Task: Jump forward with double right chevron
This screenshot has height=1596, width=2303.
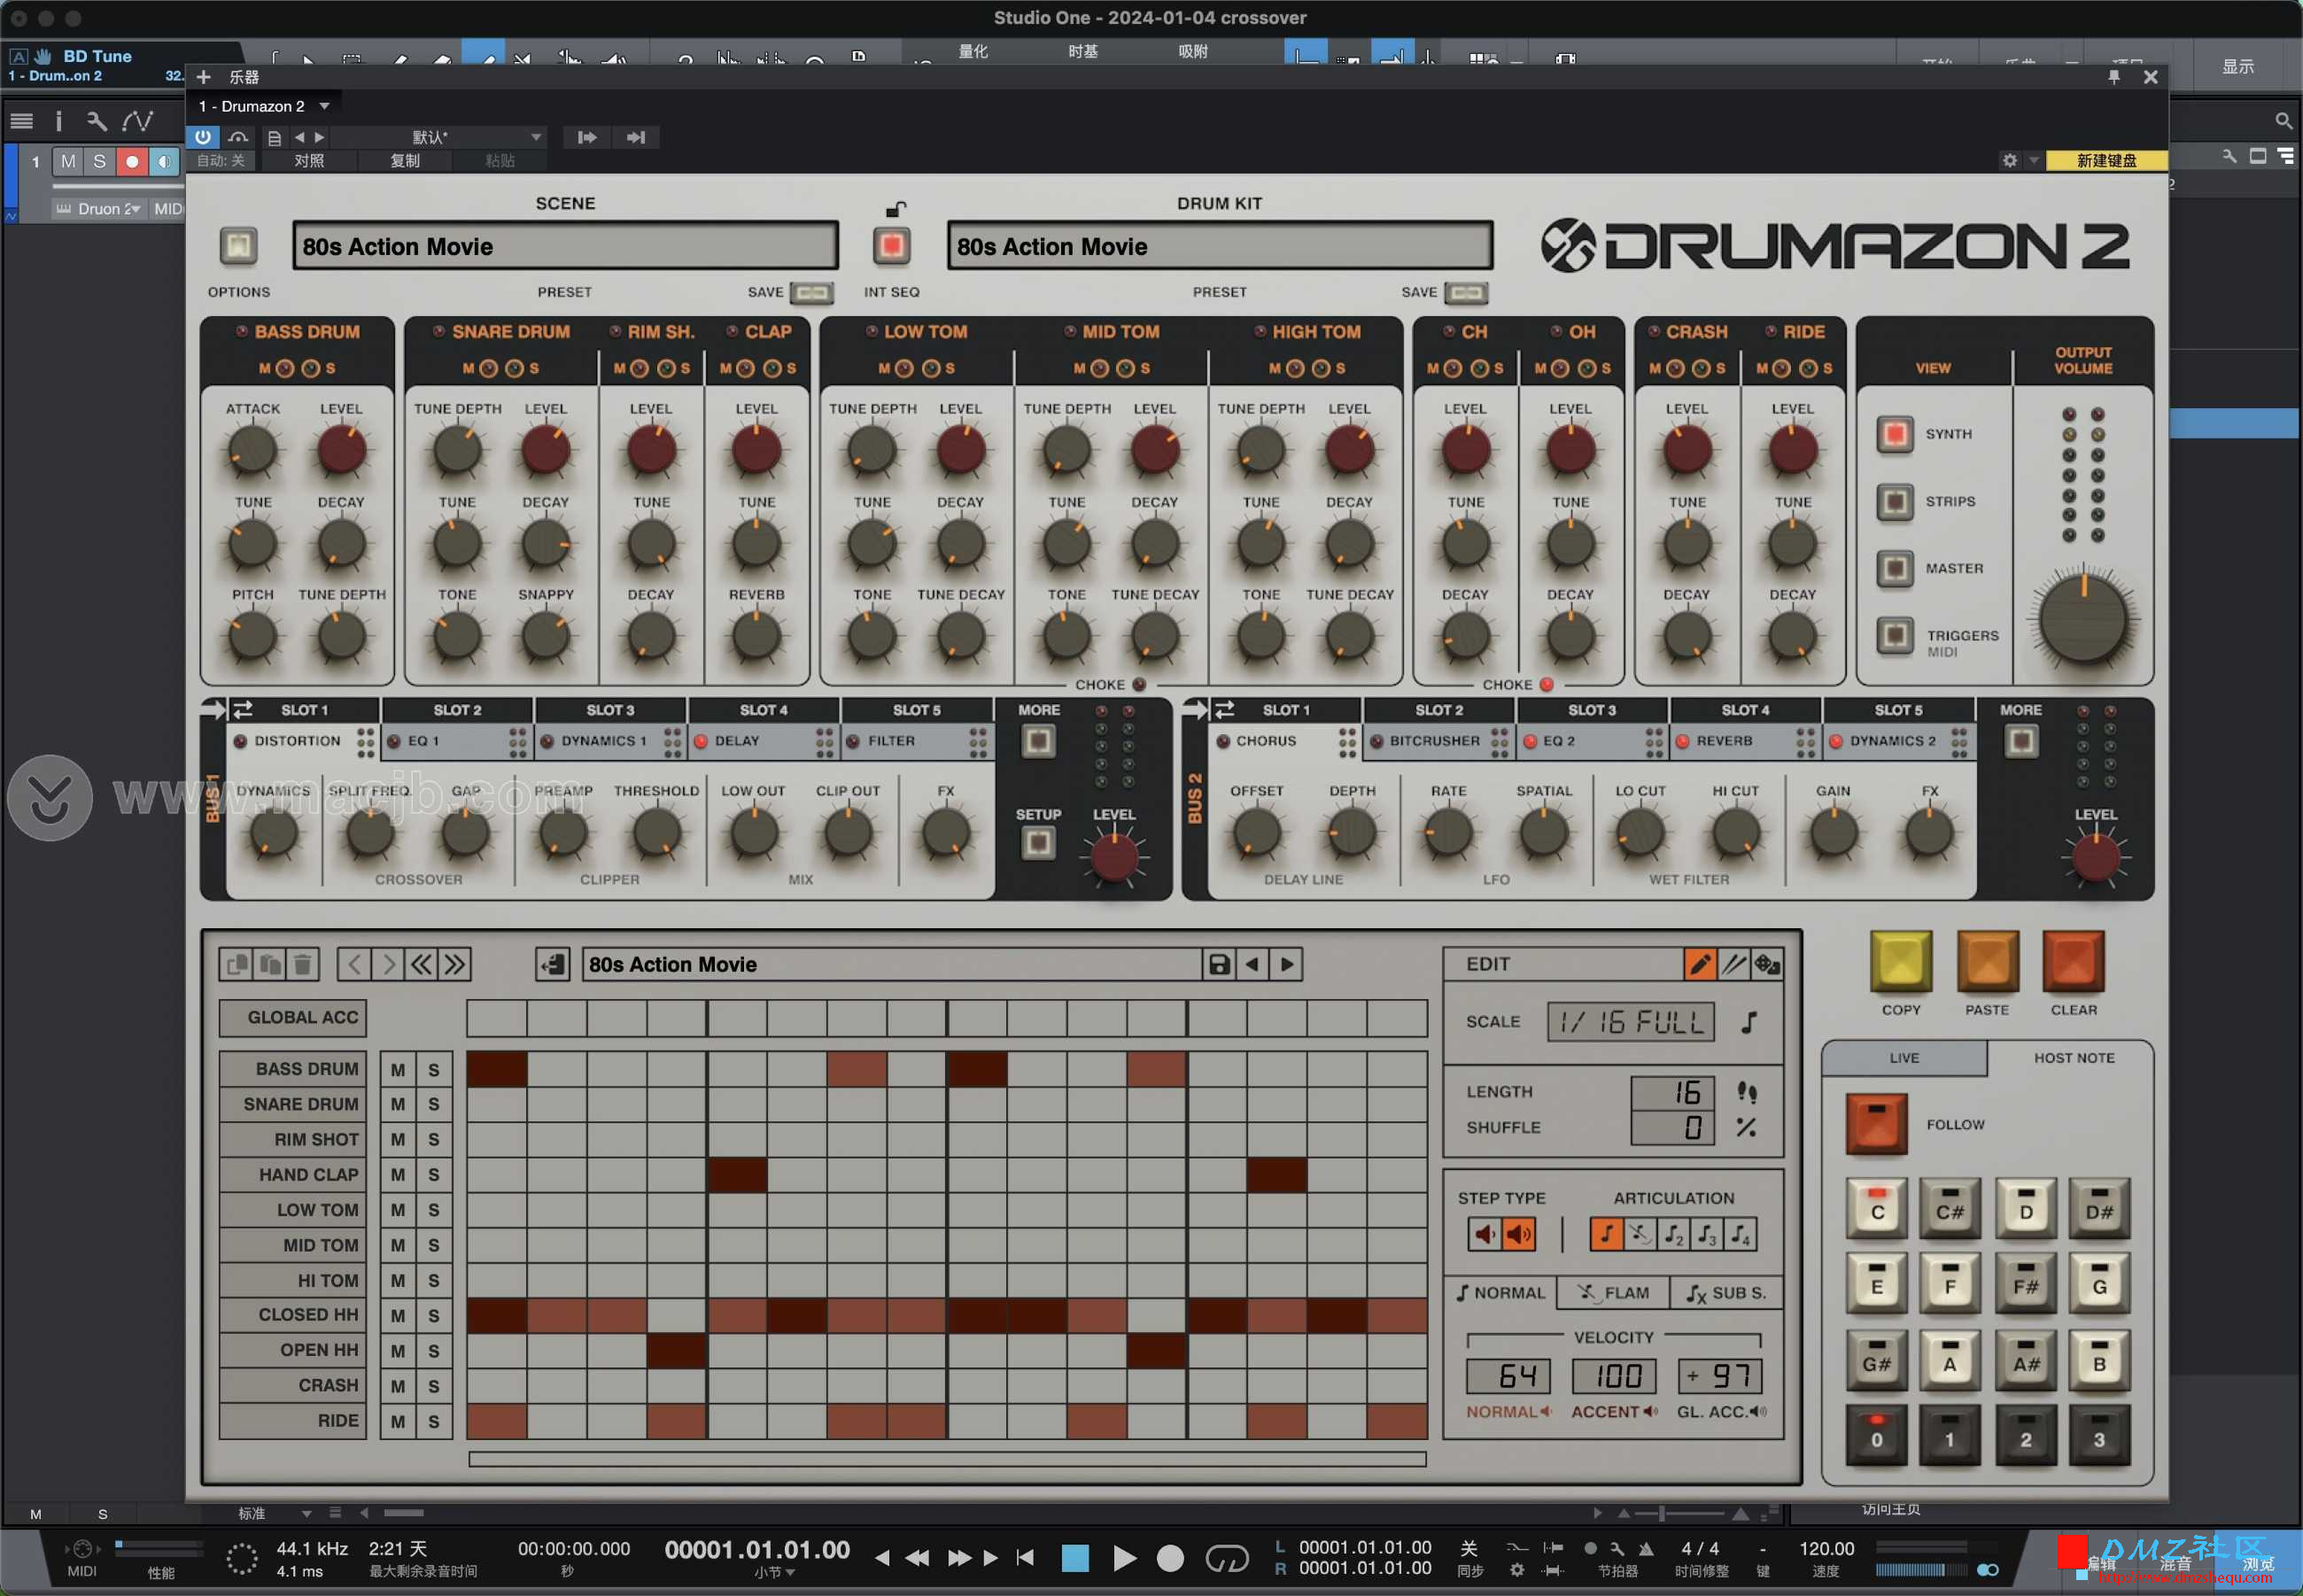Action: [x=455, y=964]
